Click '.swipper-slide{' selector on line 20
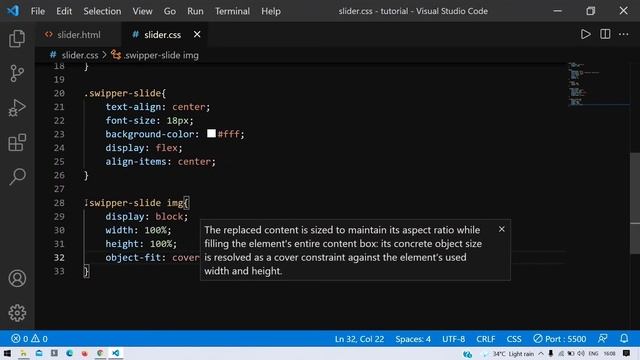 (x=125, y=93)
